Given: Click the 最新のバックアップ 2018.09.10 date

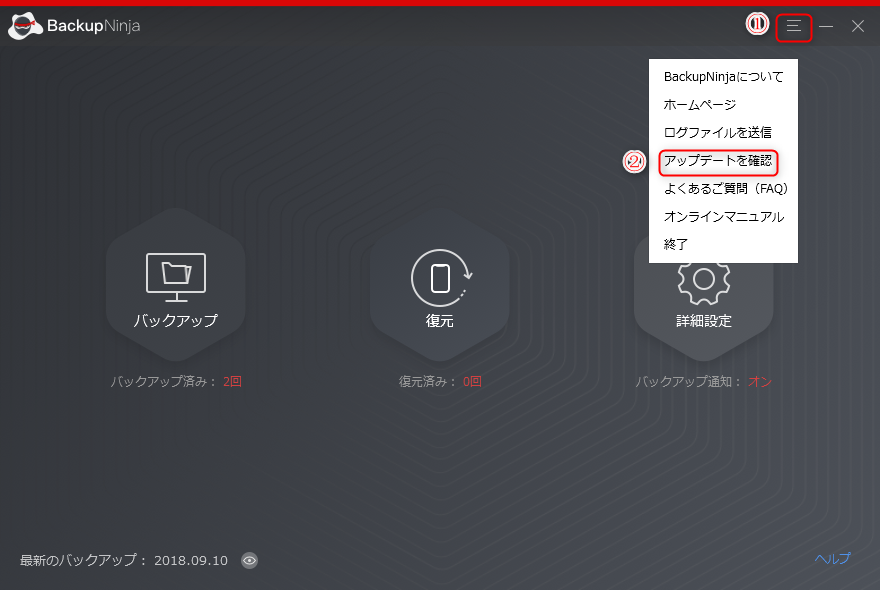Looking at the screenshot, I should [191, 561].
